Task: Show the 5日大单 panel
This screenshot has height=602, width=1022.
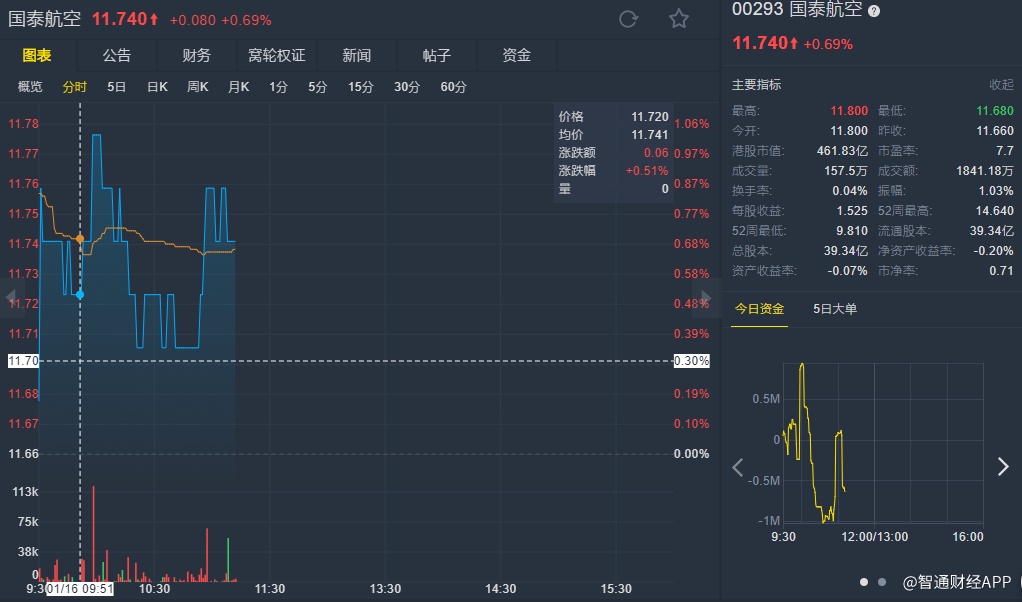Action: pos(835,308)
